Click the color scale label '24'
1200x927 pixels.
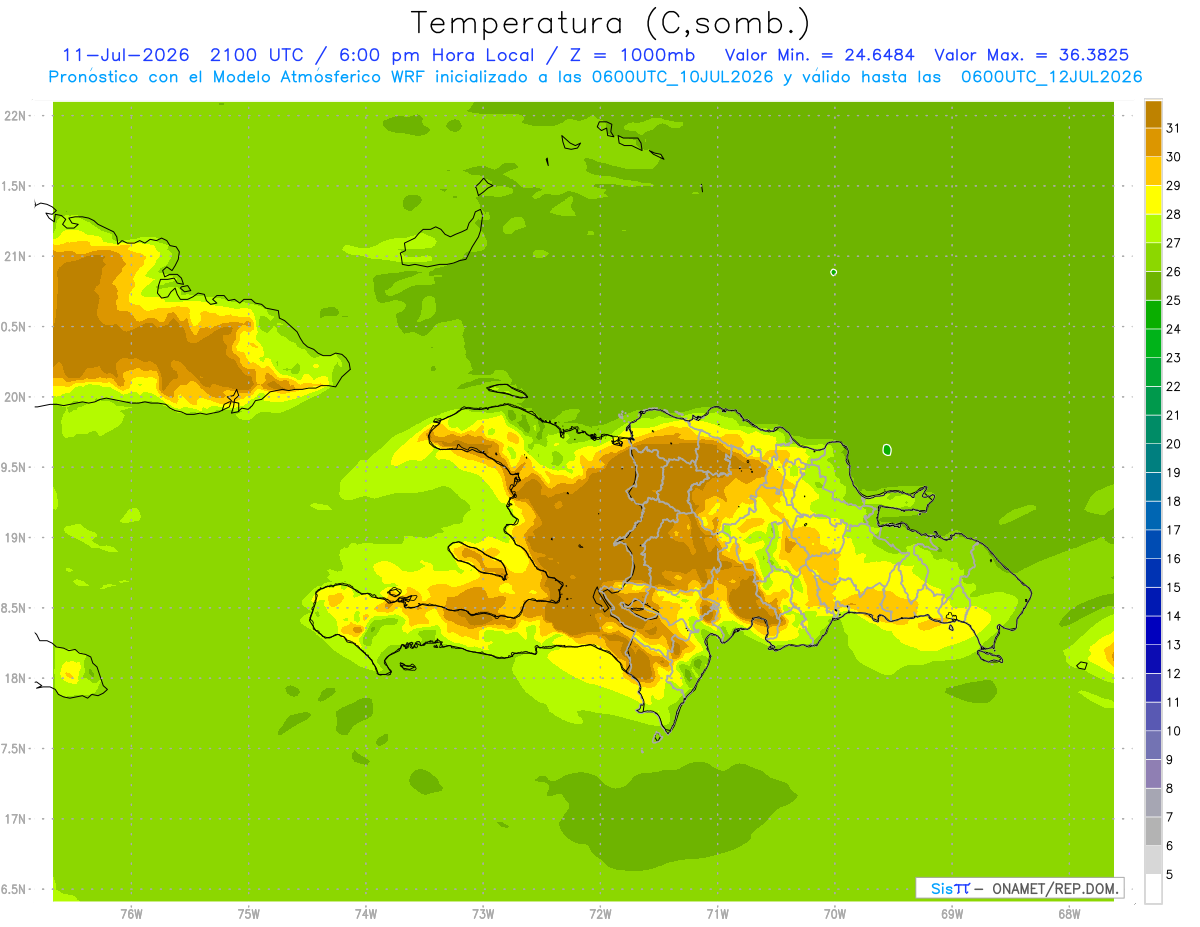pyautogui.click(x=1174, y=328)
